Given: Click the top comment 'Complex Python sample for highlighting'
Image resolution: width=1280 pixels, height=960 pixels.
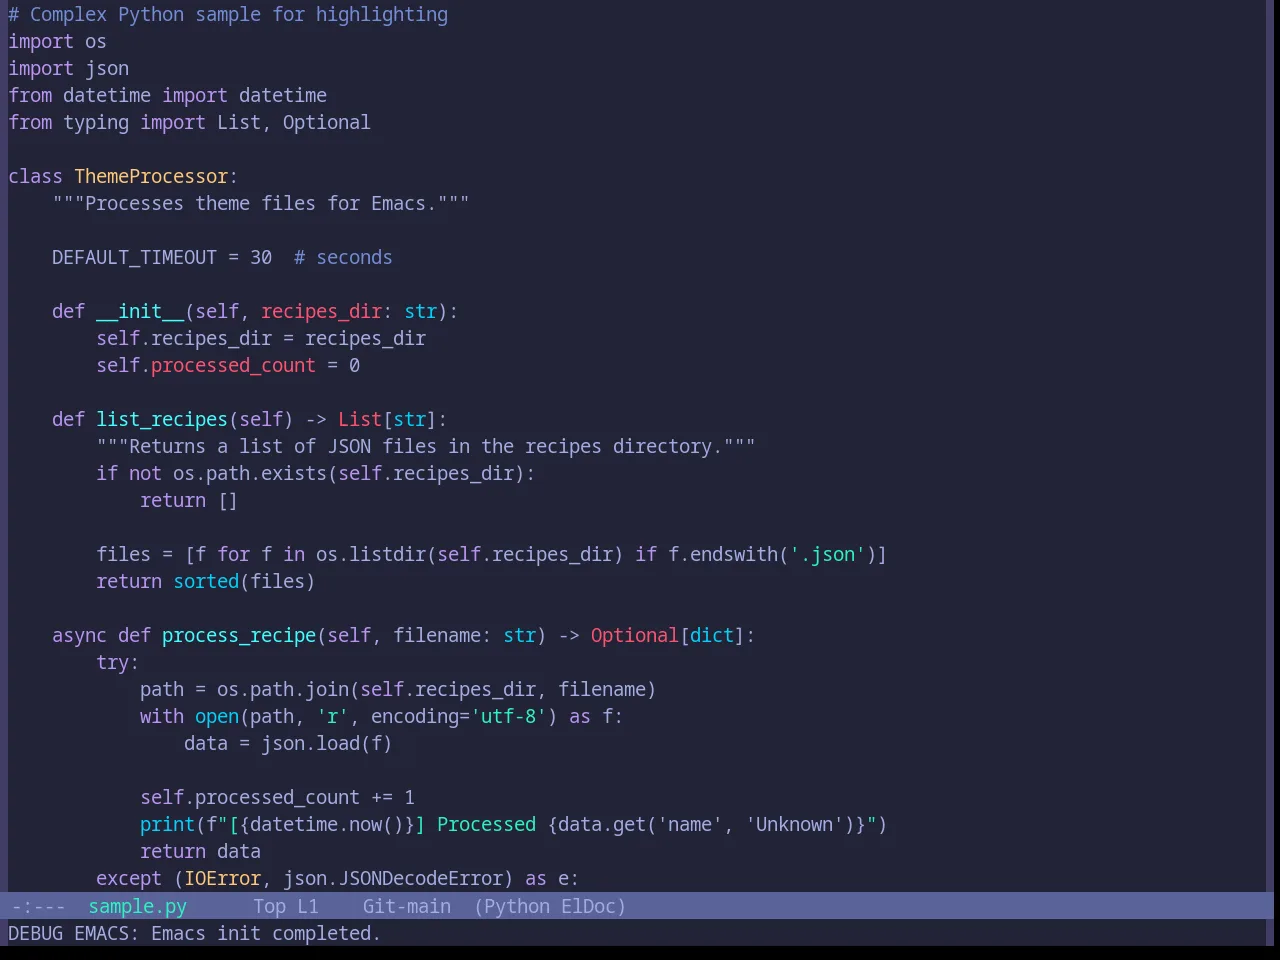Looking at the screenshot, I should pos(228,14).
